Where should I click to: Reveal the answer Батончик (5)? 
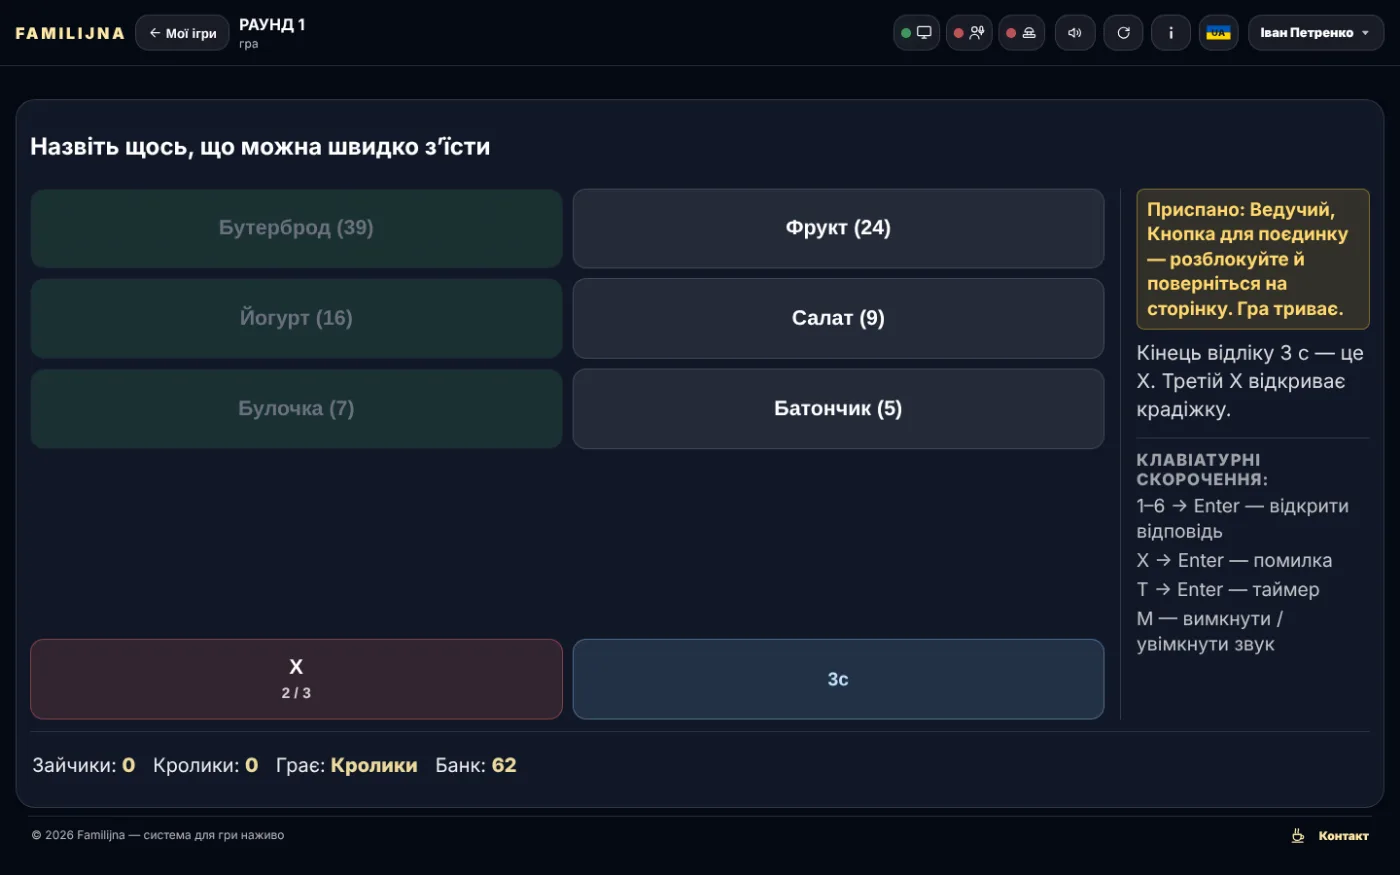[838, 409]
